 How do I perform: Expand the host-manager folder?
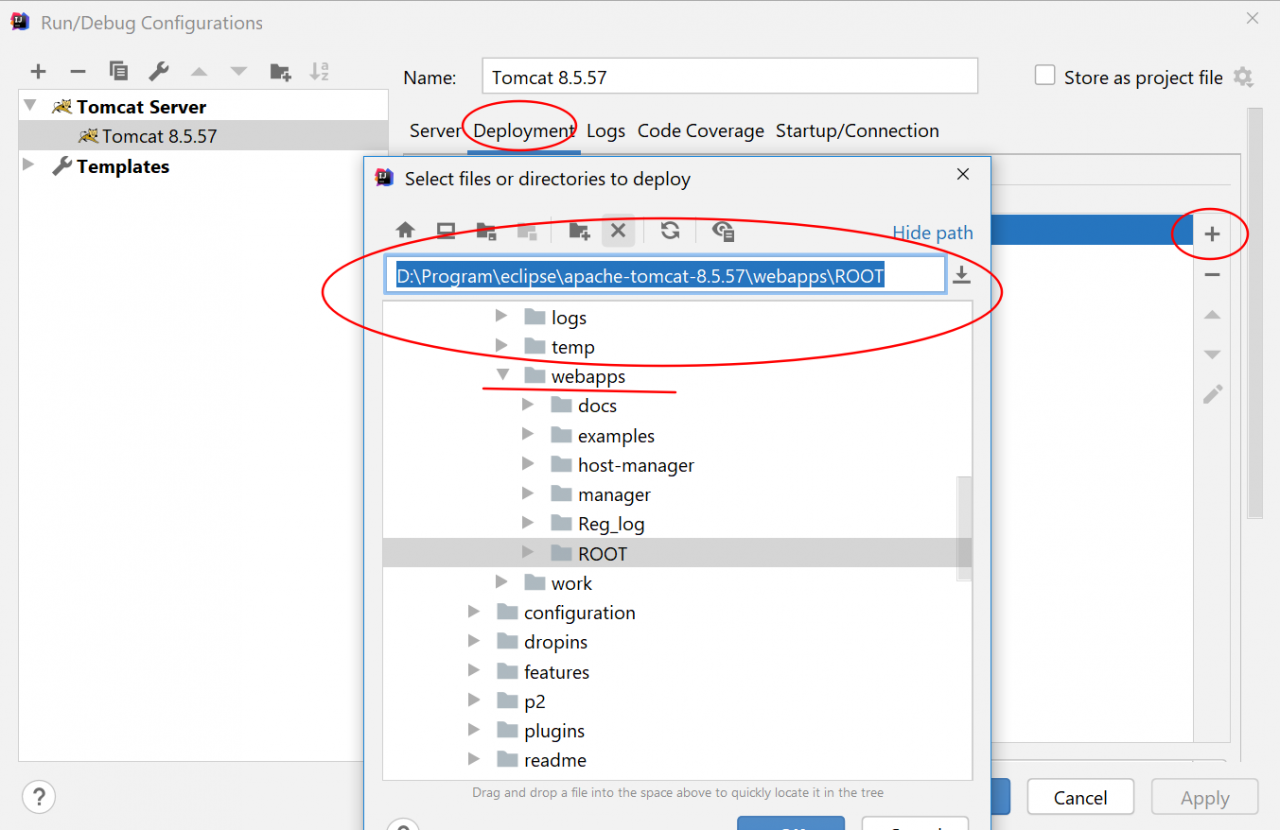coord(528,464)
